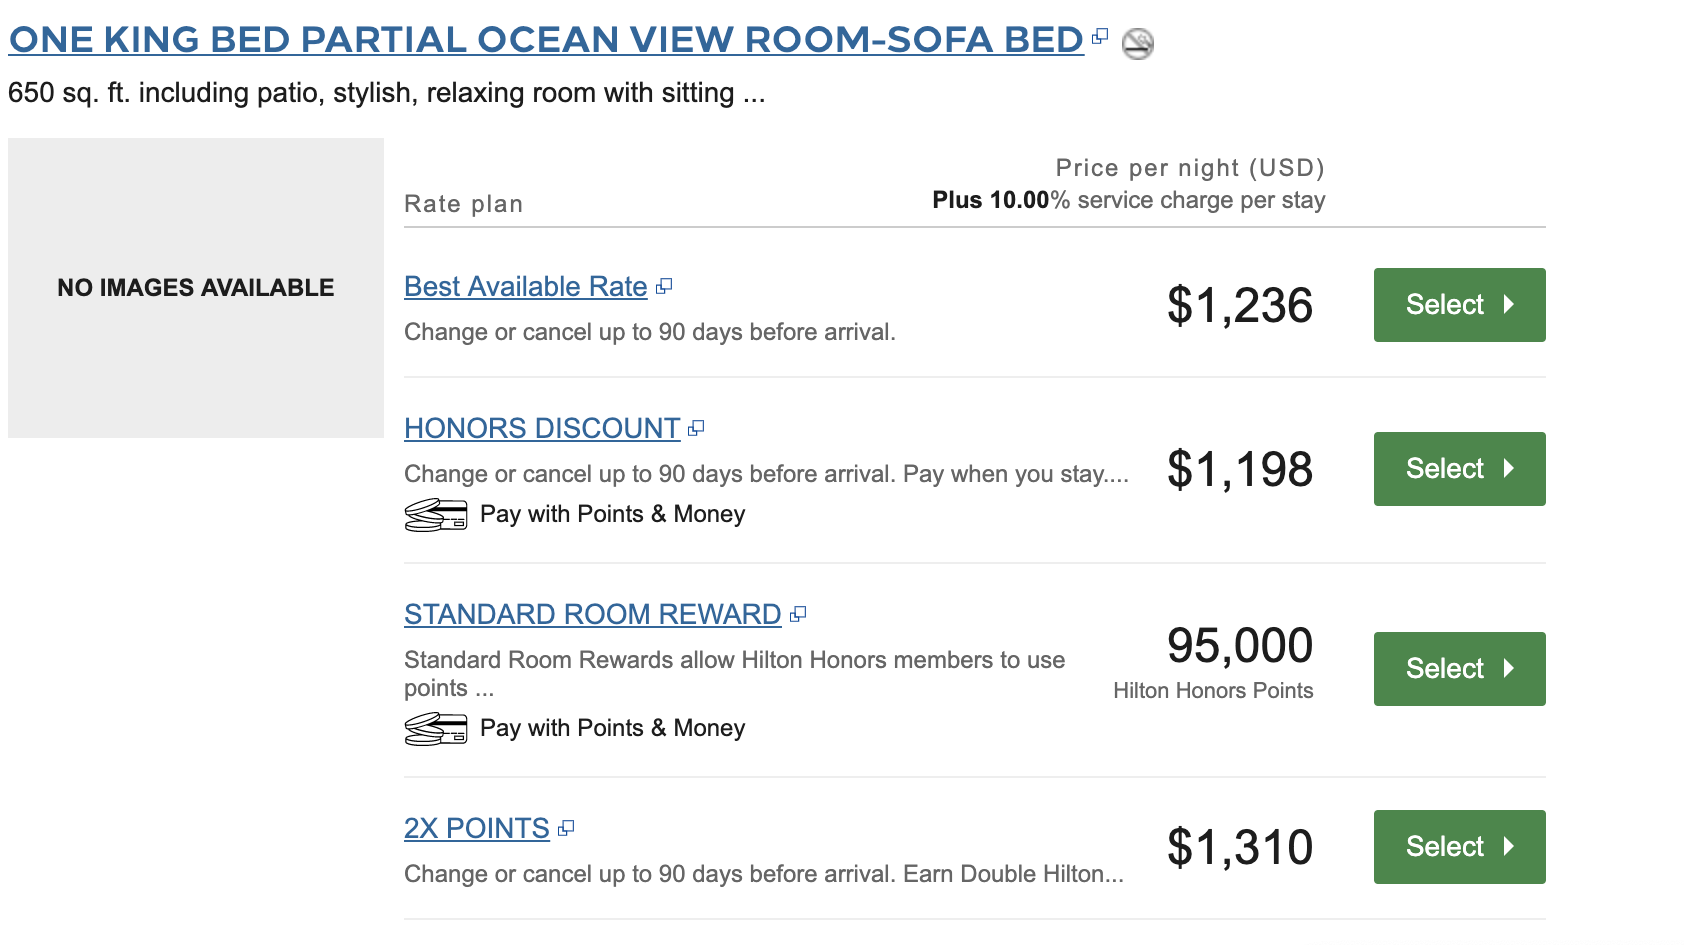The width and height of the screenshot is (1684, 945).
Task: Click Points & Money icon under Honors Discount
Action: 435,515
